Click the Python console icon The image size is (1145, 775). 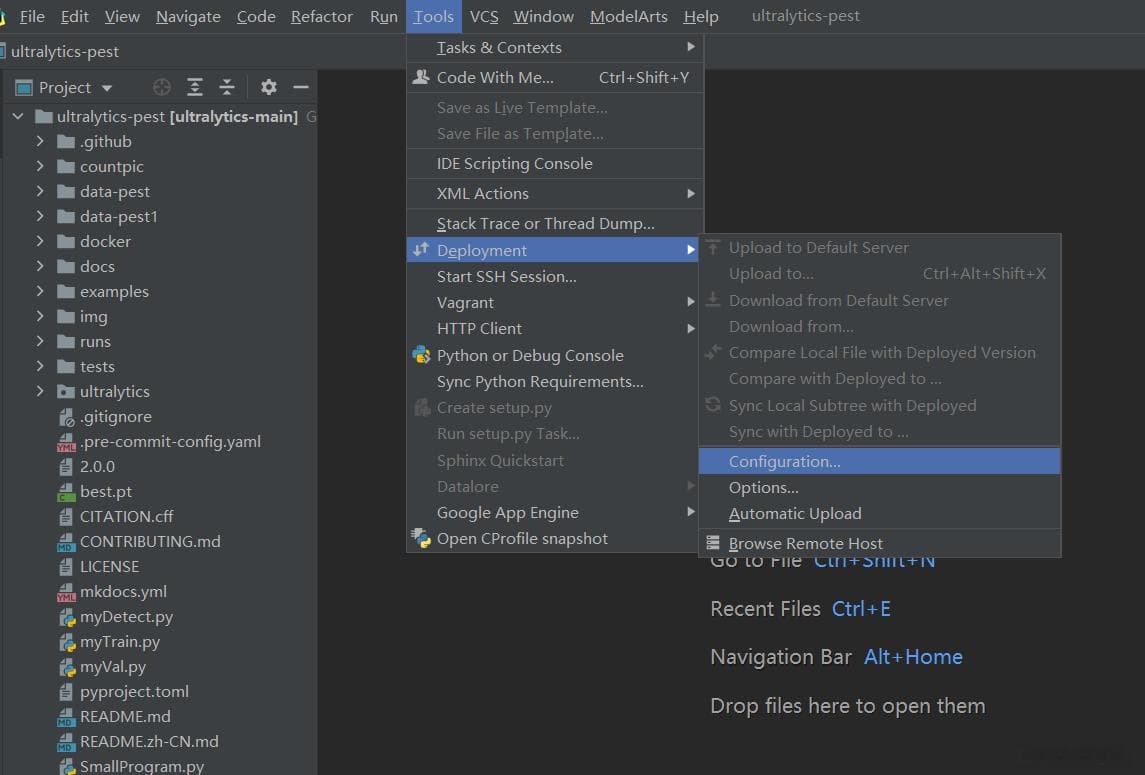pyautogui.click(x=421, y=355)
